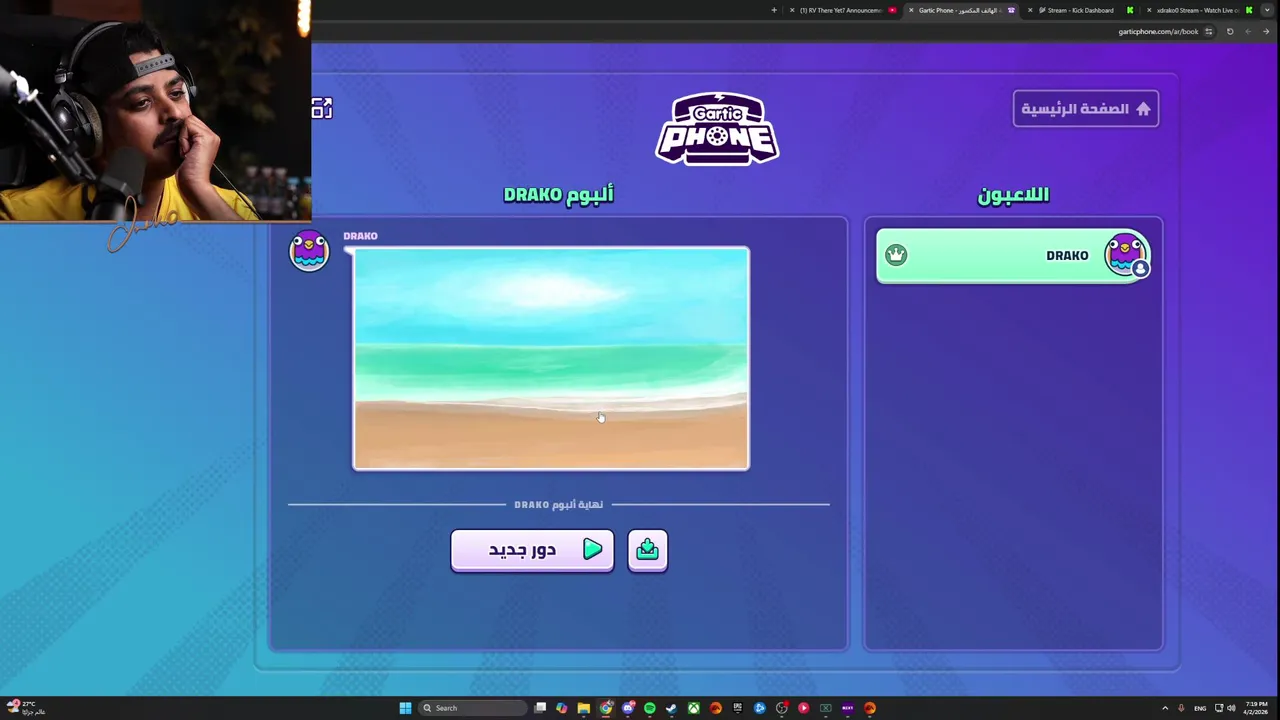This screenshot has width=1280, height=720.
Task: Switch to Stream - Kick Dashboard tab
Action: tap(1081, 10)
